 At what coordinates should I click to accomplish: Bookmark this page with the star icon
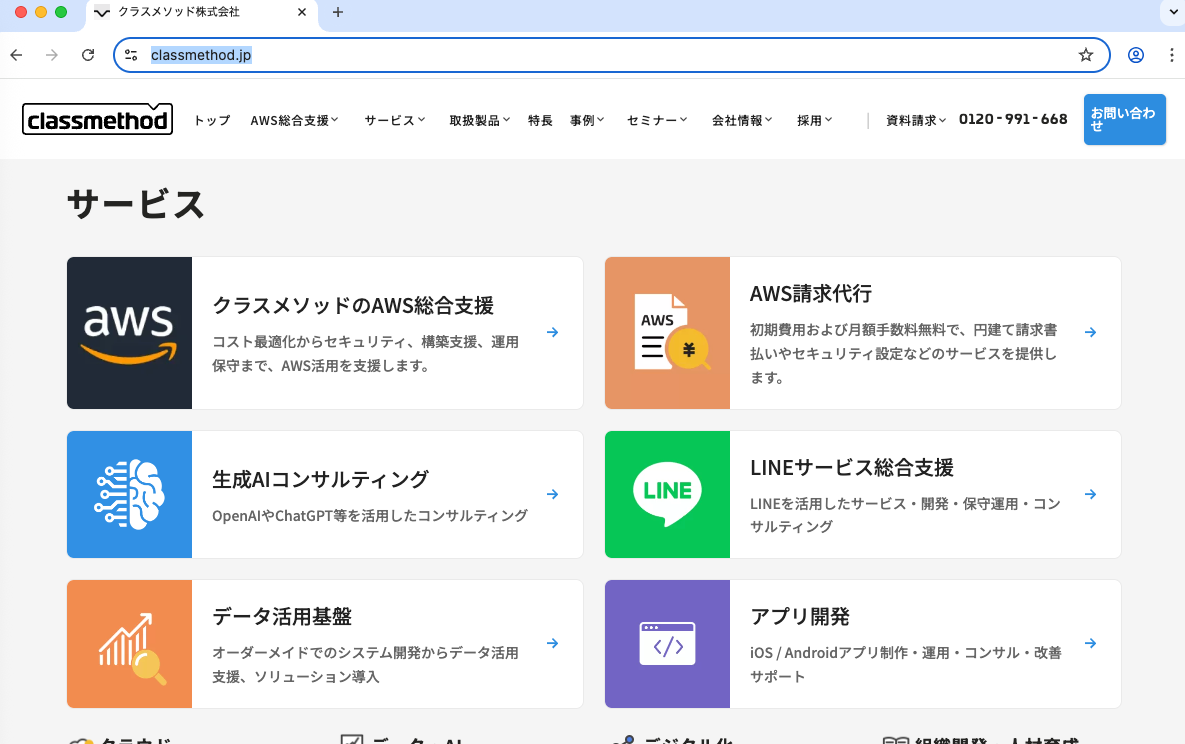1086,55
